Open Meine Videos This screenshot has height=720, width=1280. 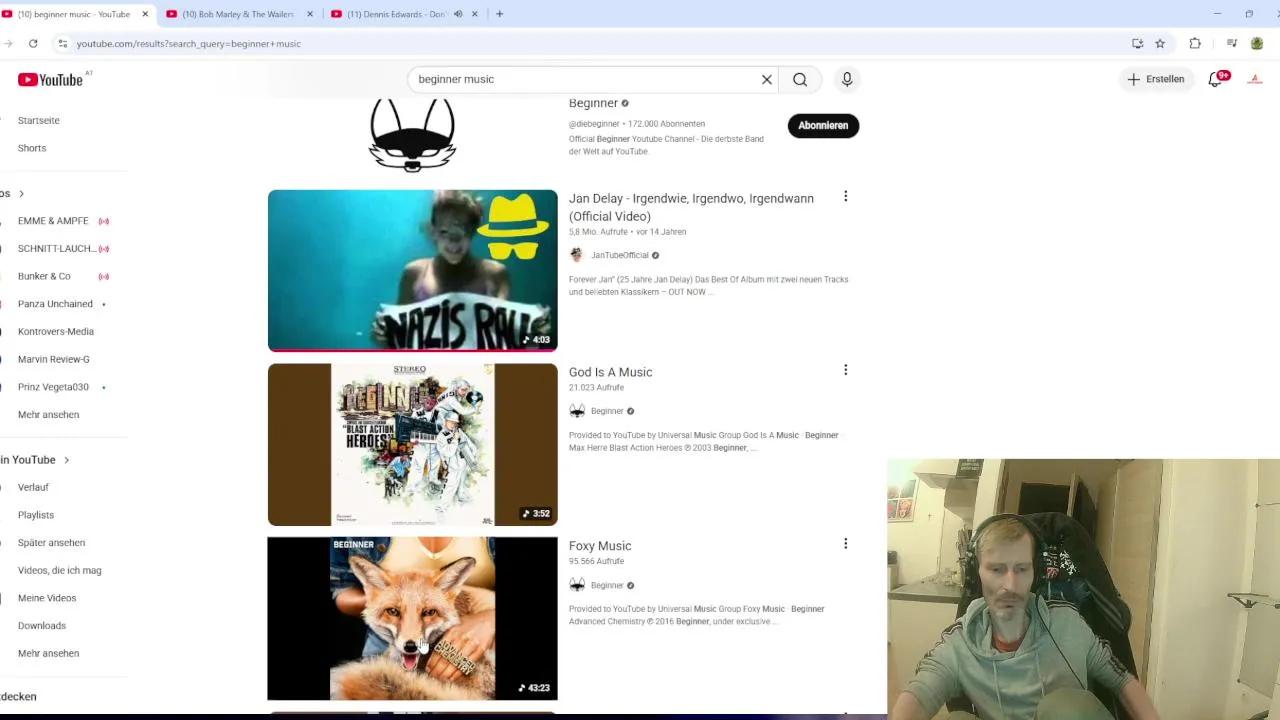point(47,598)
